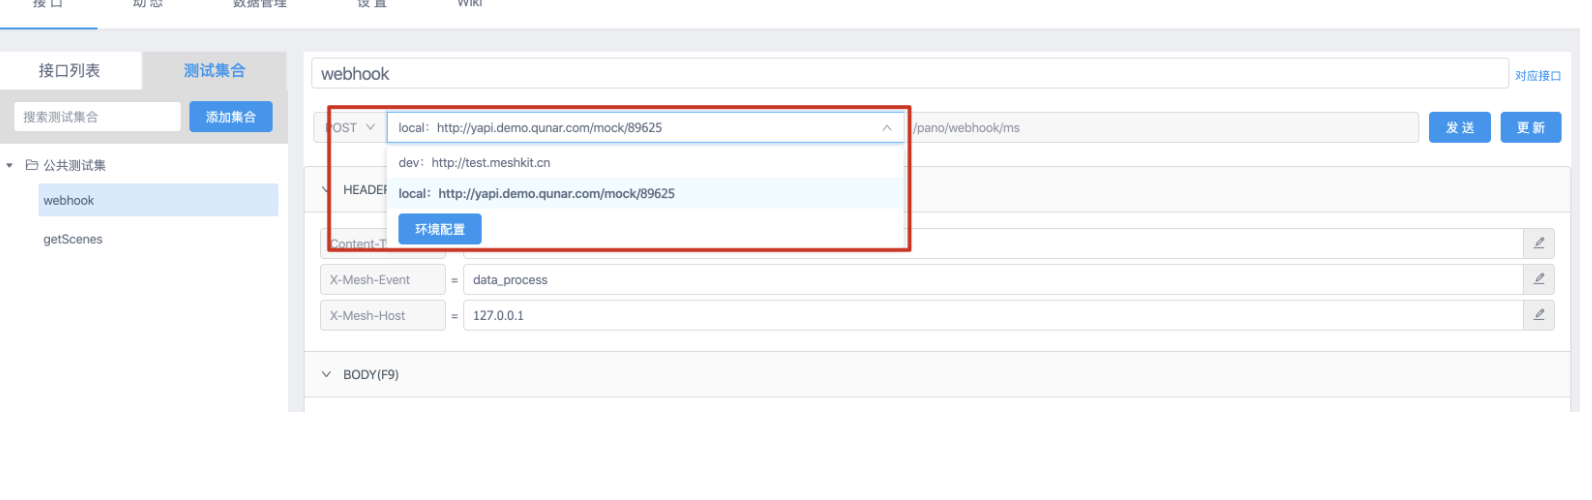
Task: Click the X-Mesh-Event header name field
Action: pos(383,279)
